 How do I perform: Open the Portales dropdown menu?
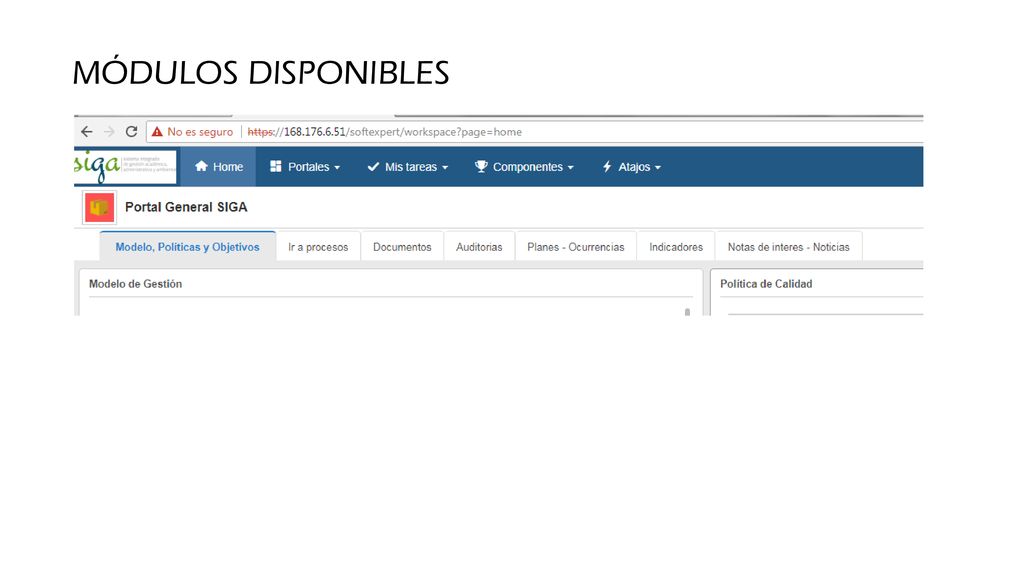305,167
